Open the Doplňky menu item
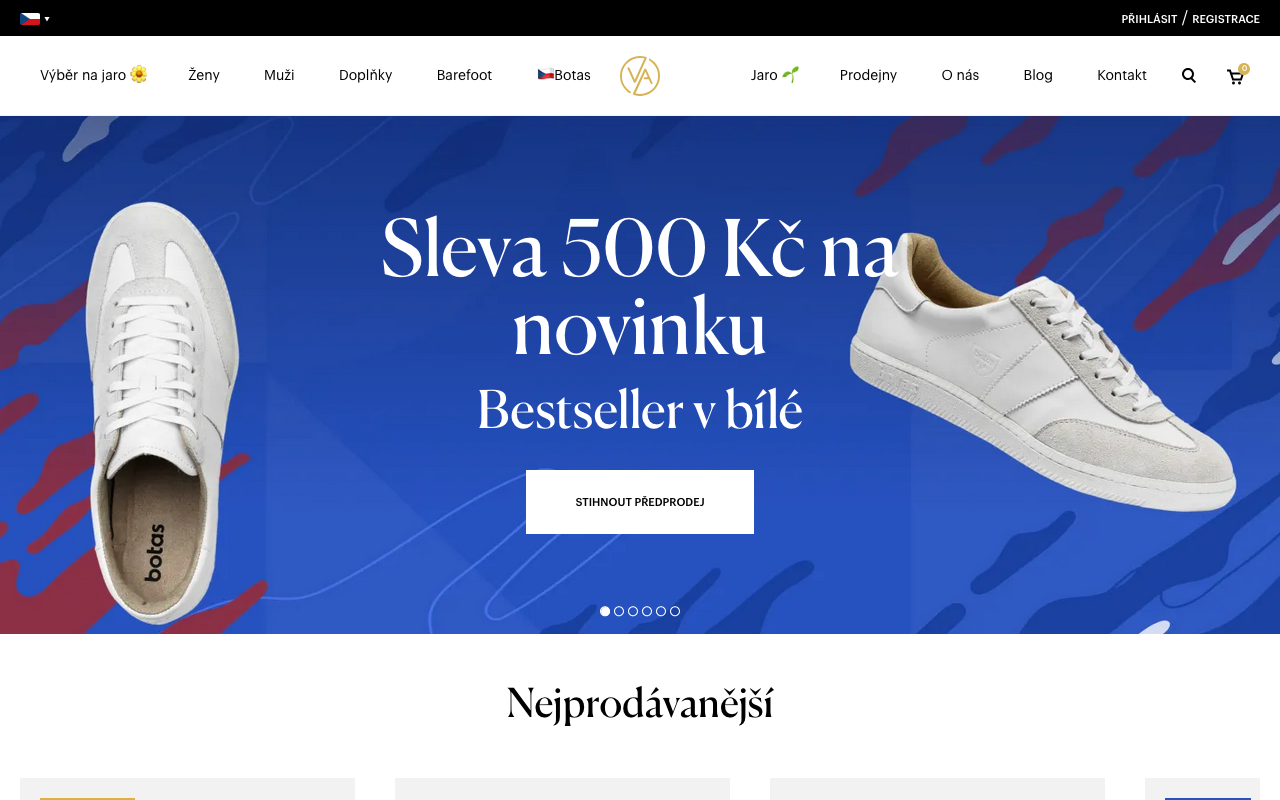This screenshot has width=1280, height=800. click(x=366, y=75)
